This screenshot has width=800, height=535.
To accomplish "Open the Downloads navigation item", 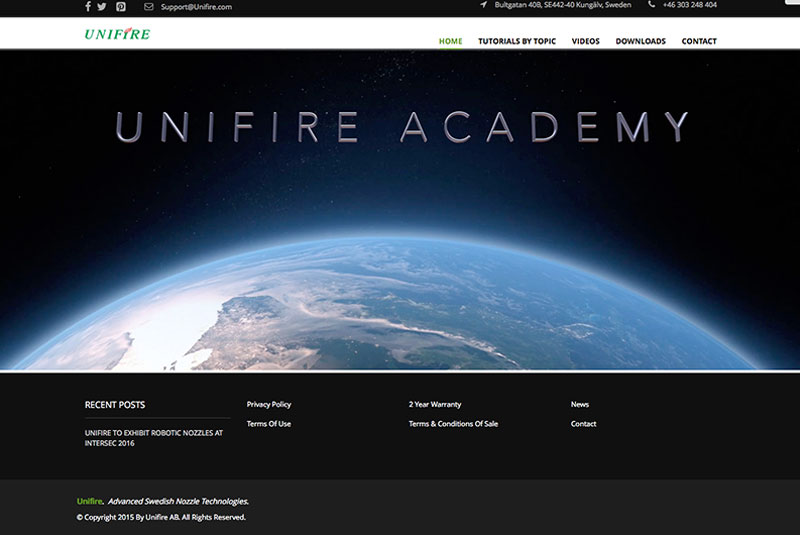I will [640, 41].
